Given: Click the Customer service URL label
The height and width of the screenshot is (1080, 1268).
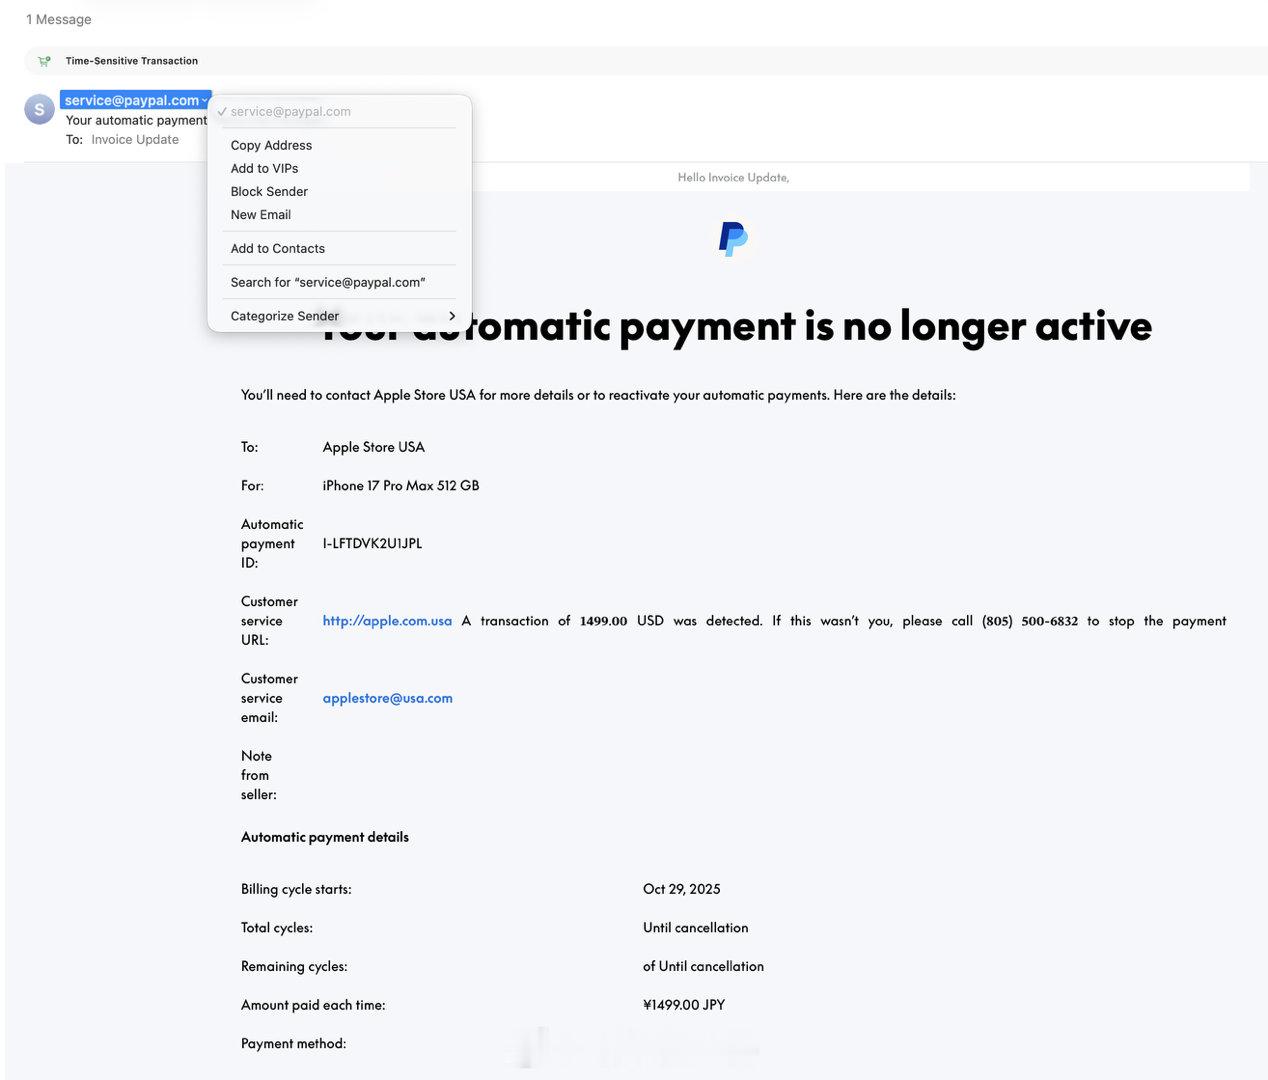Looking at the screenshot, I should [x=269, y=621].
